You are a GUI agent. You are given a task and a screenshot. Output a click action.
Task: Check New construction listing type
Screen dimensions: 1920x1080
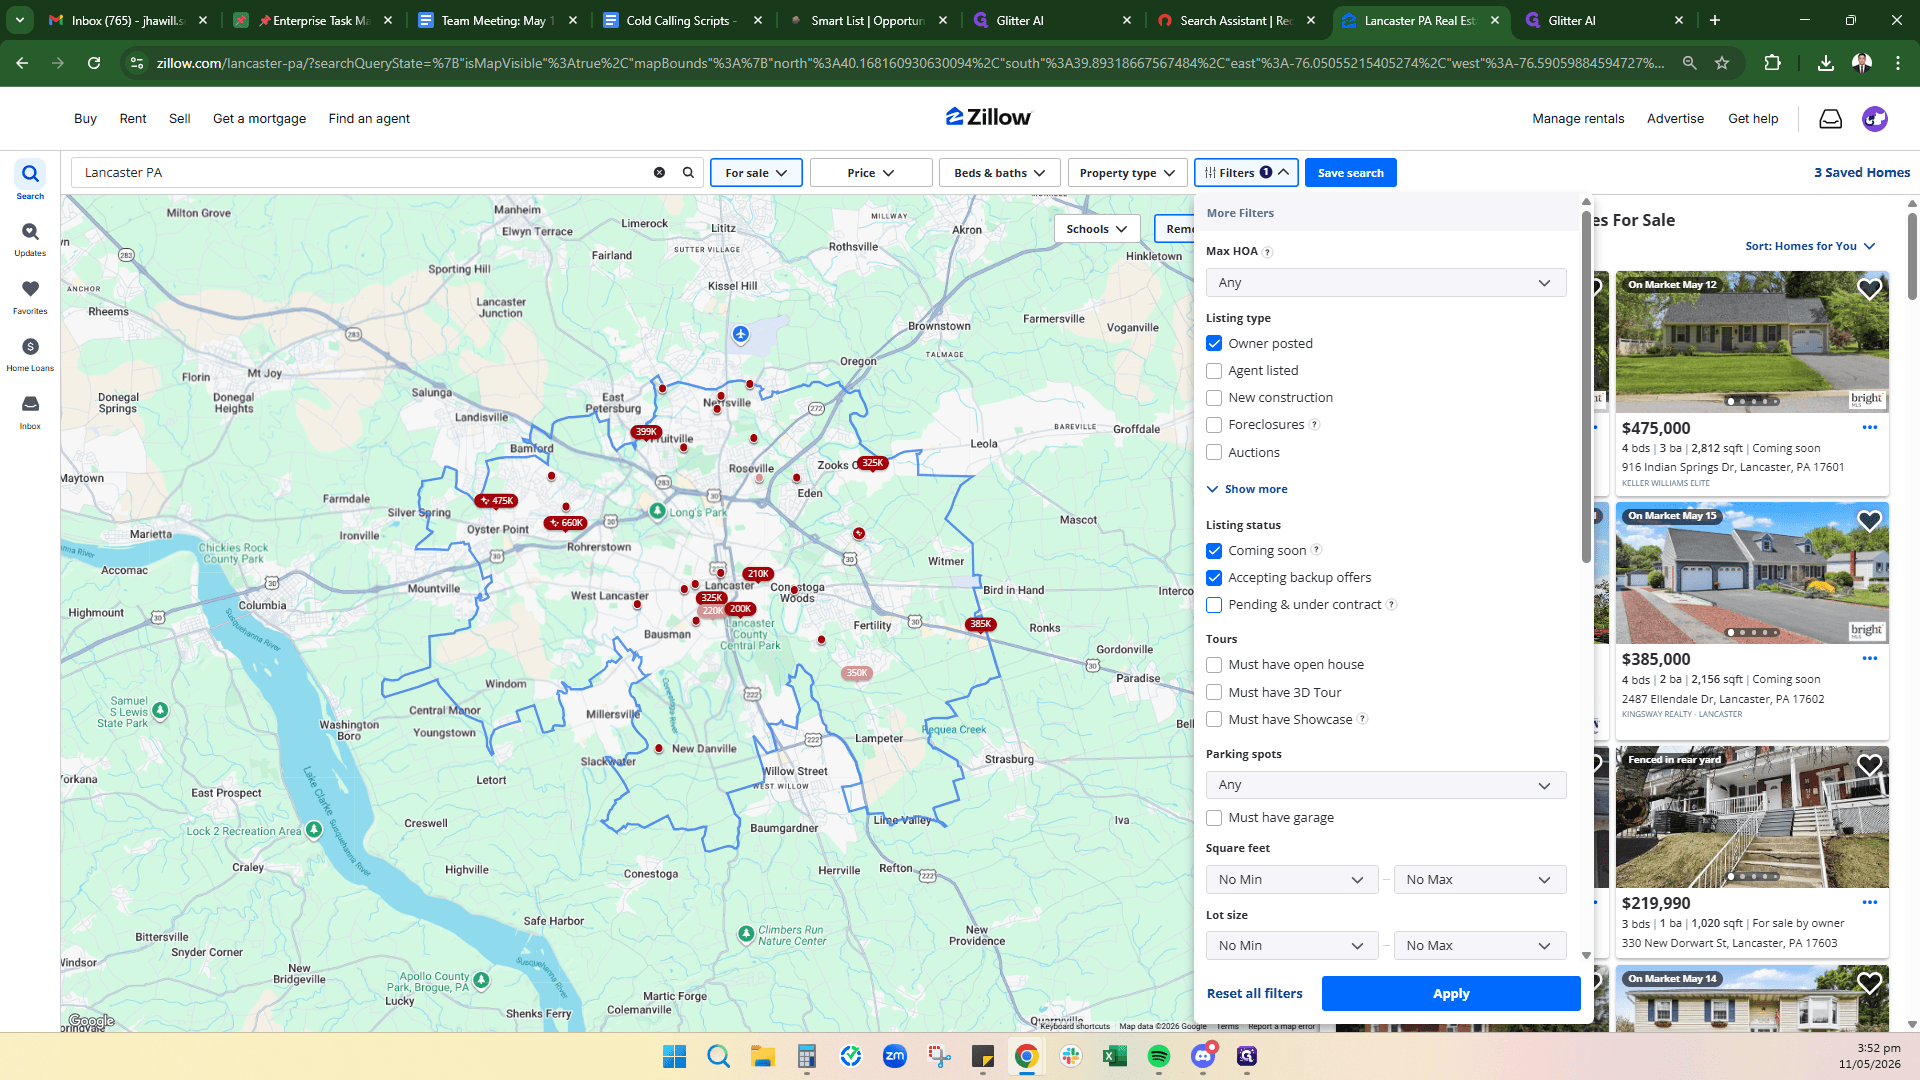1214,398
